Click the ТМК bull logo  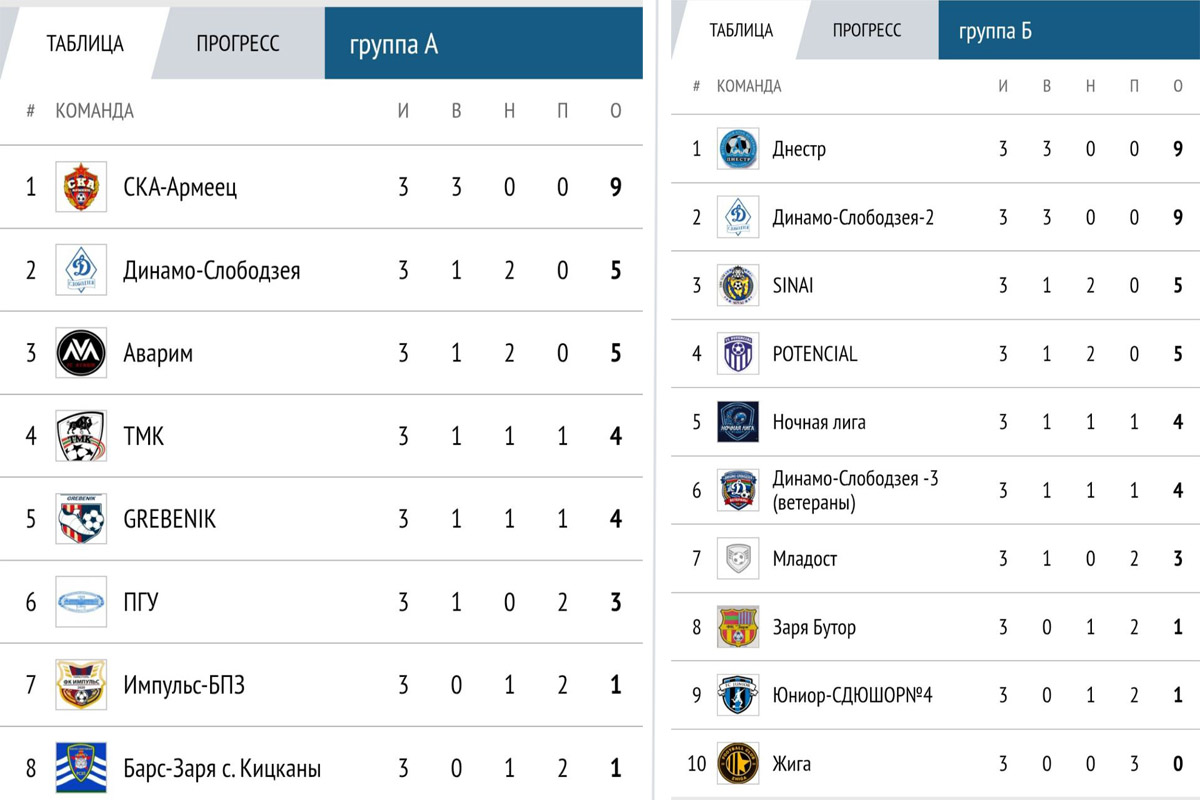[80, 436]
